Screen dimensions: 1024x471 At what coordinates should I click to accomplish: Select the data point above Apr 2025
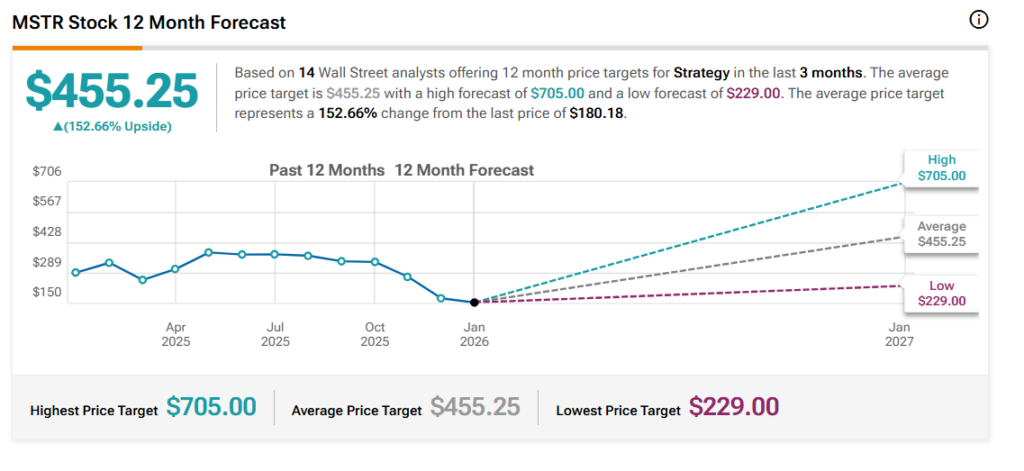[175, 269]
